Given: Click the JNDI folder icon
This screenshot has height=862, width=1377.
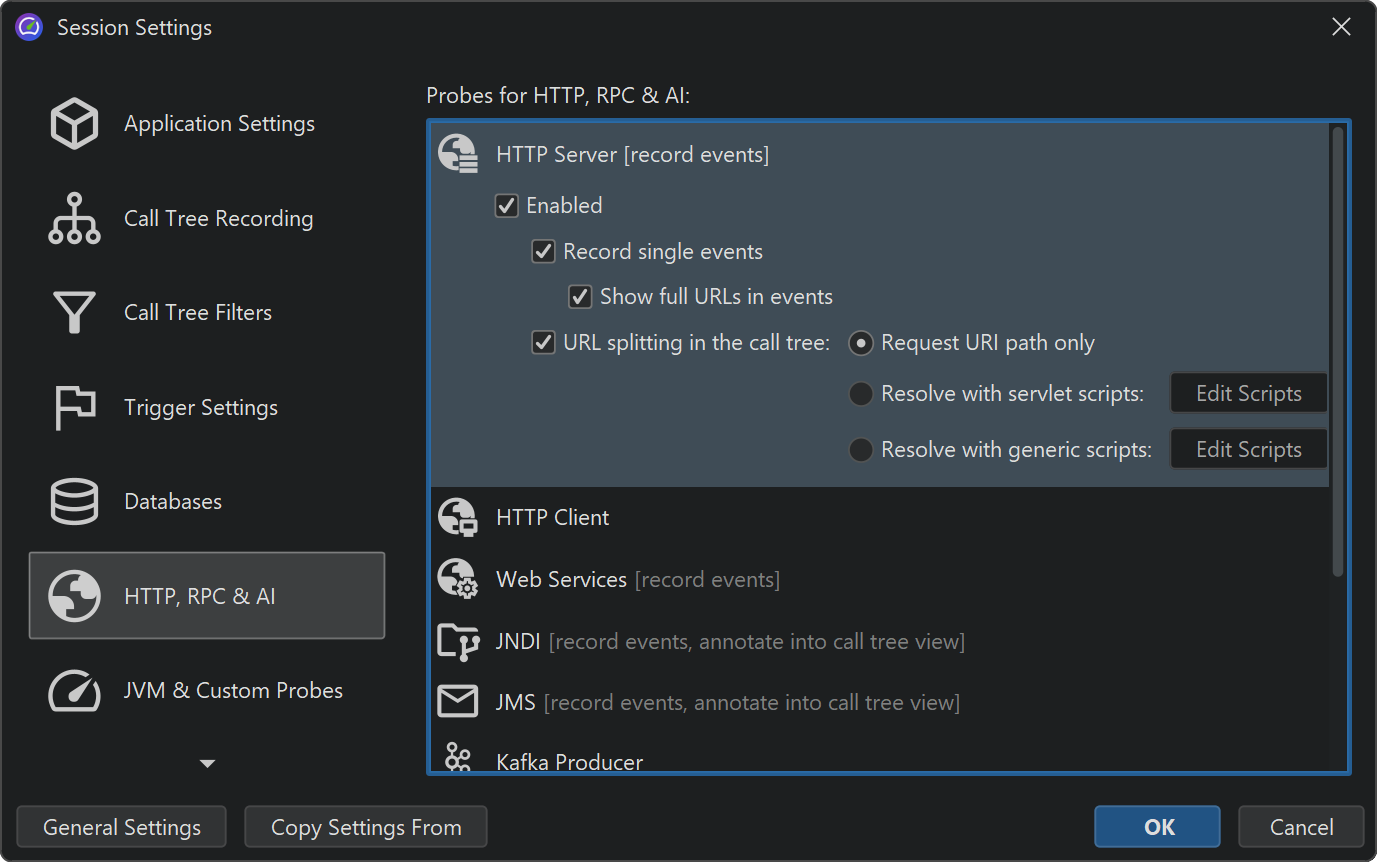Looking at the screenshot, I should tap(458, 641).
